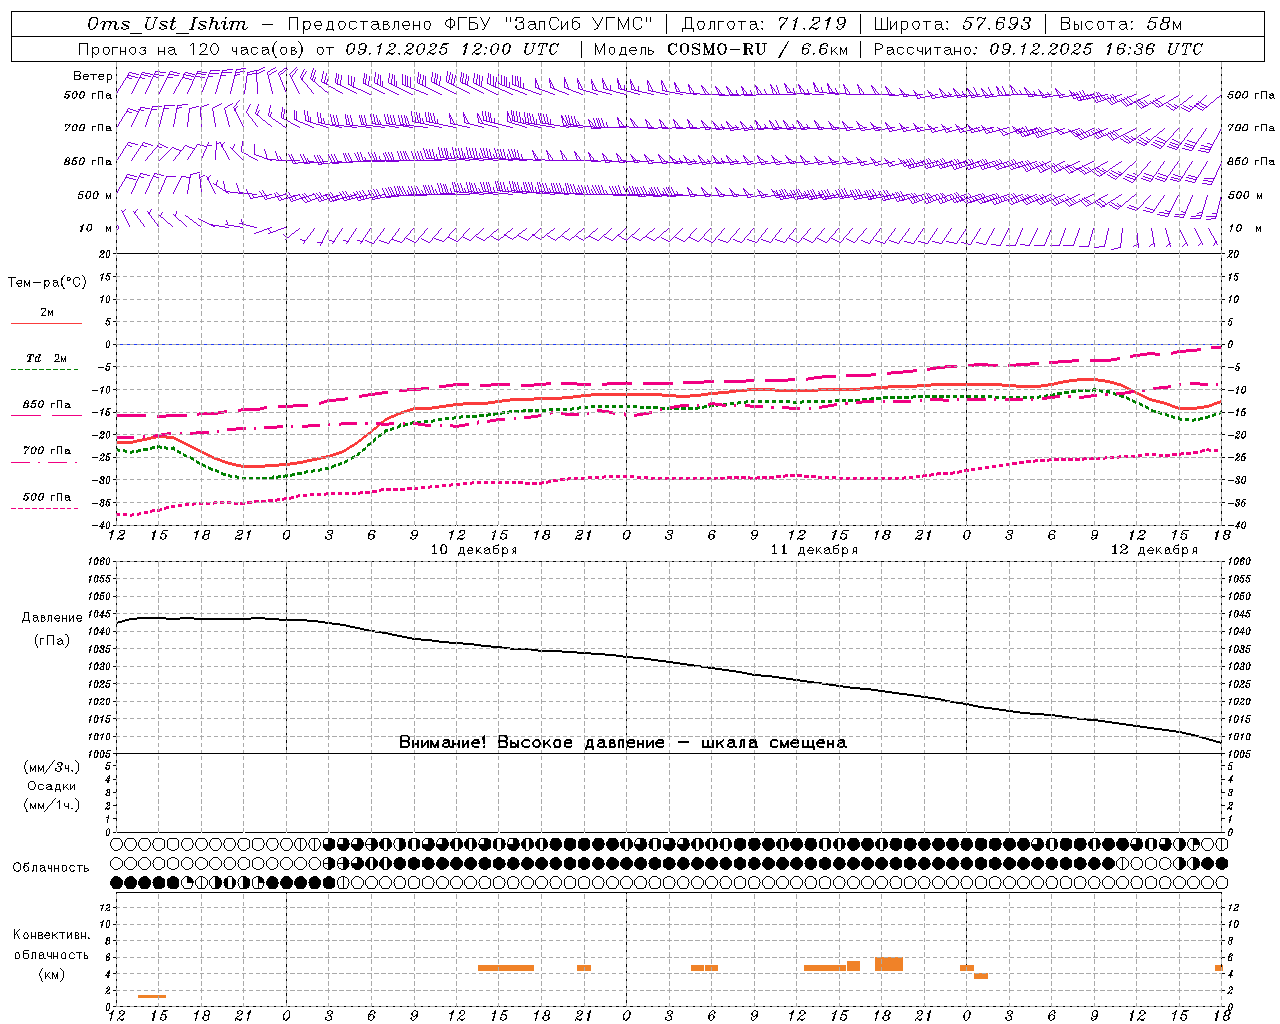Click the Давление pressure panel label
1280x1024 pixels.
click(x=52, y=618)
